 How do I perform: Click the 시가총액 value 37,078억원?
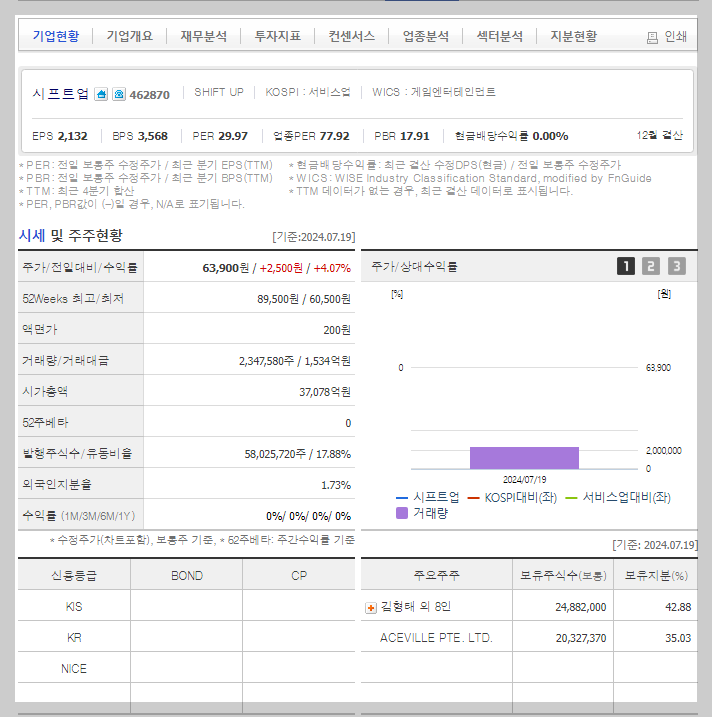point(325,392)
